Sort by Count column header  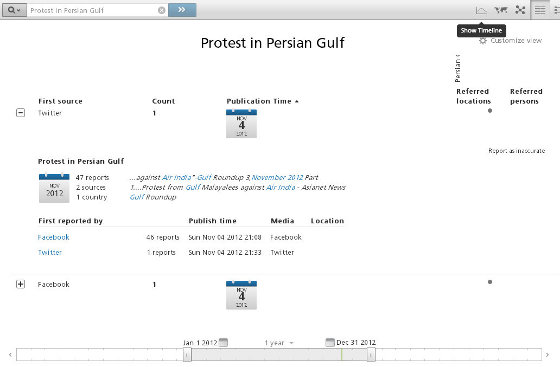point(164,101)
